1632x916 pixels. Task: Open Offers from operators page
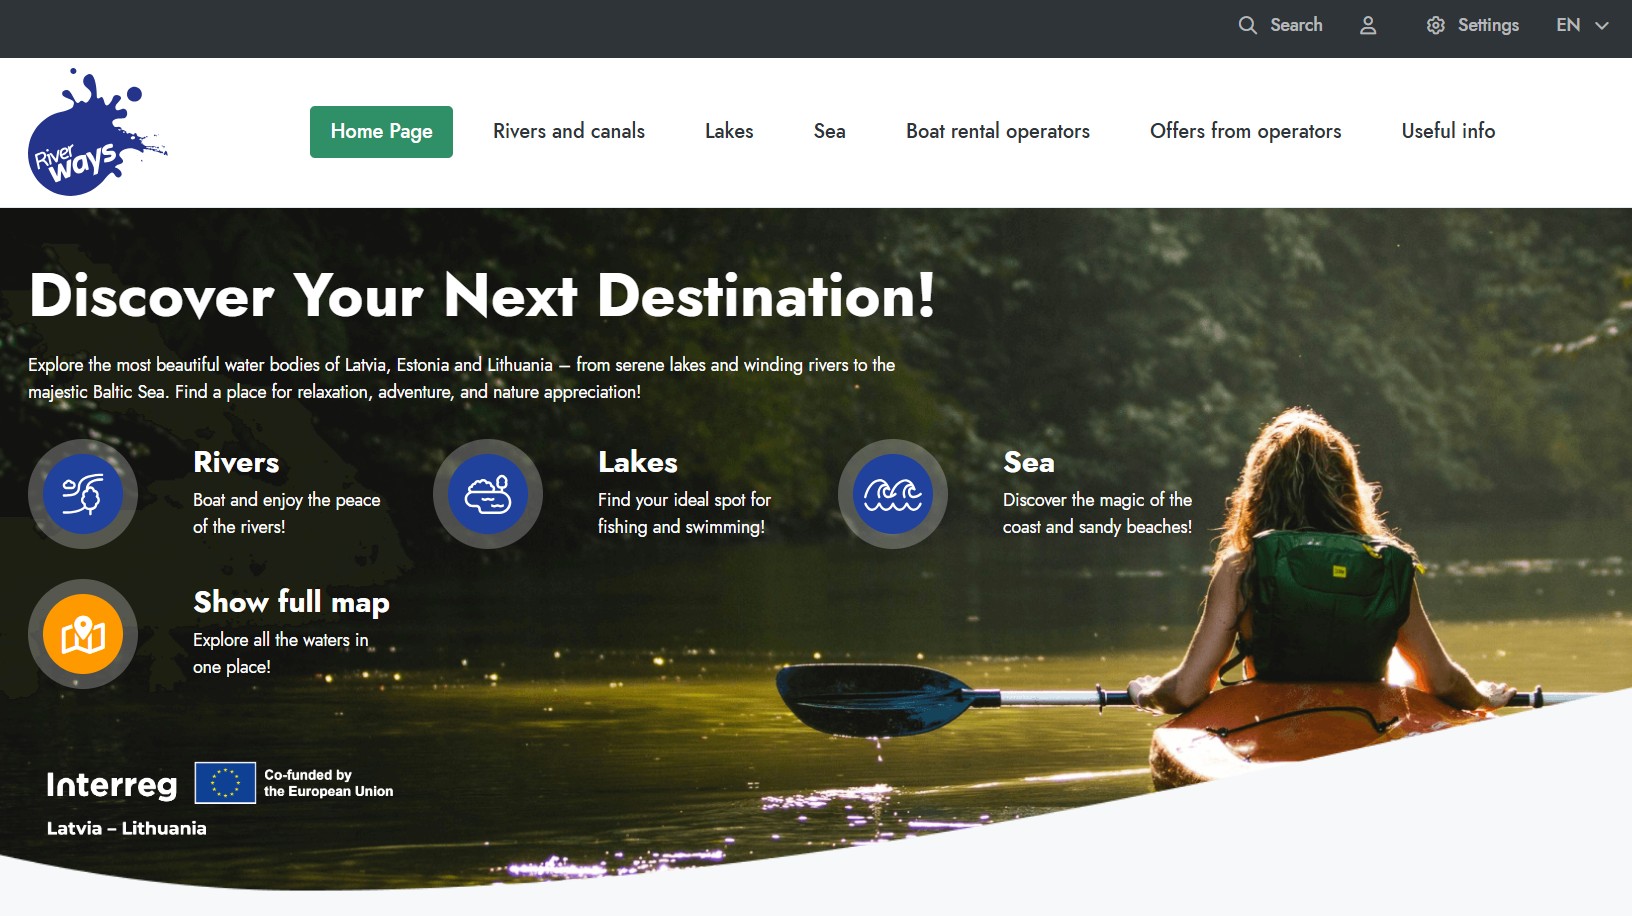pos(1246,131)
